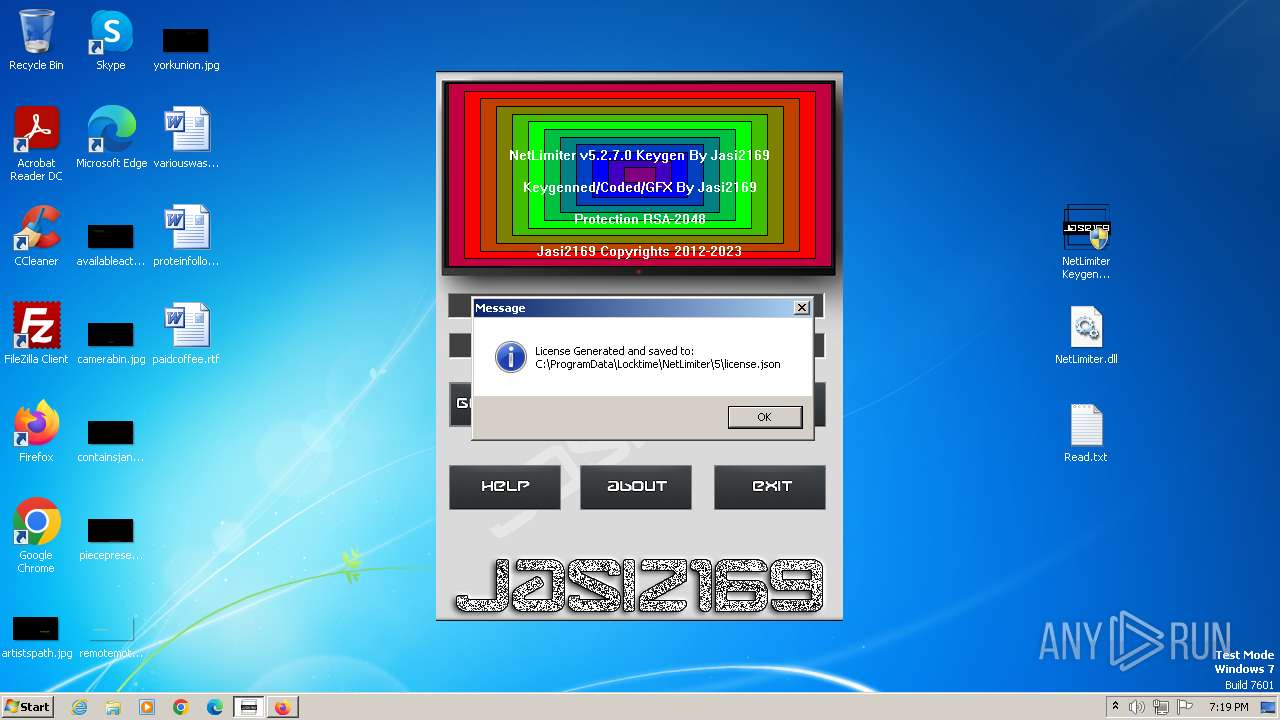Open FileZilla Client desktop shortcut
This screenshot has width=1280, height=720.
[x=36, y=334]
